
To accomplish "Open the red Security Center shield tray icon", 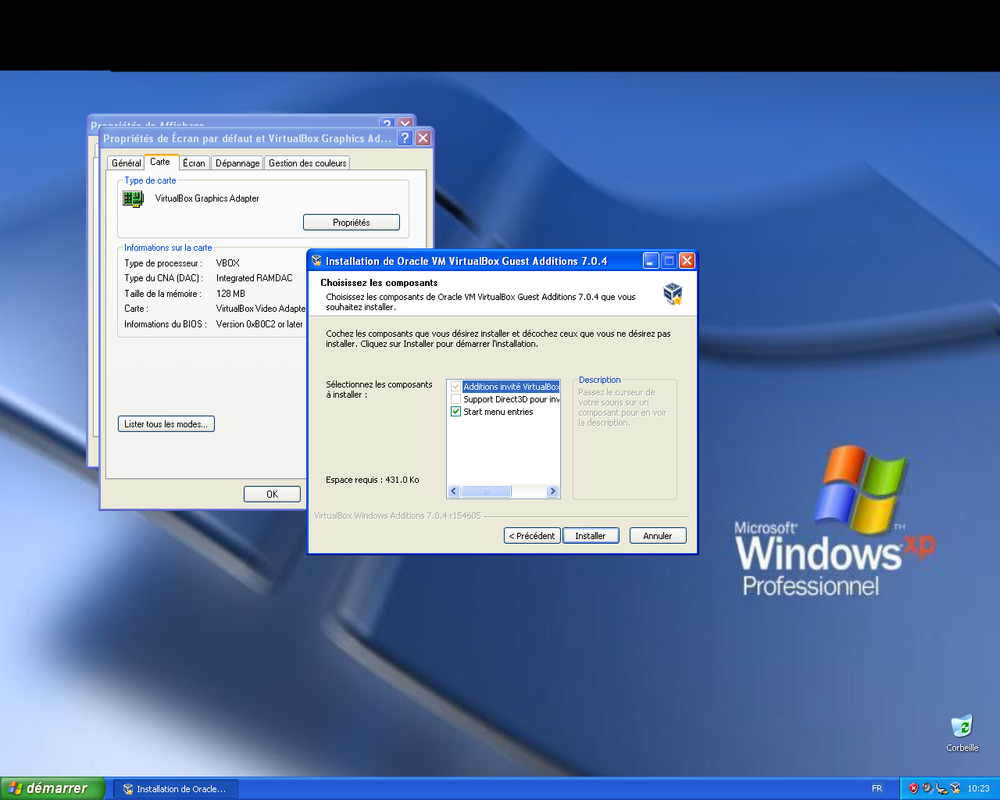I will pos(913,789).
